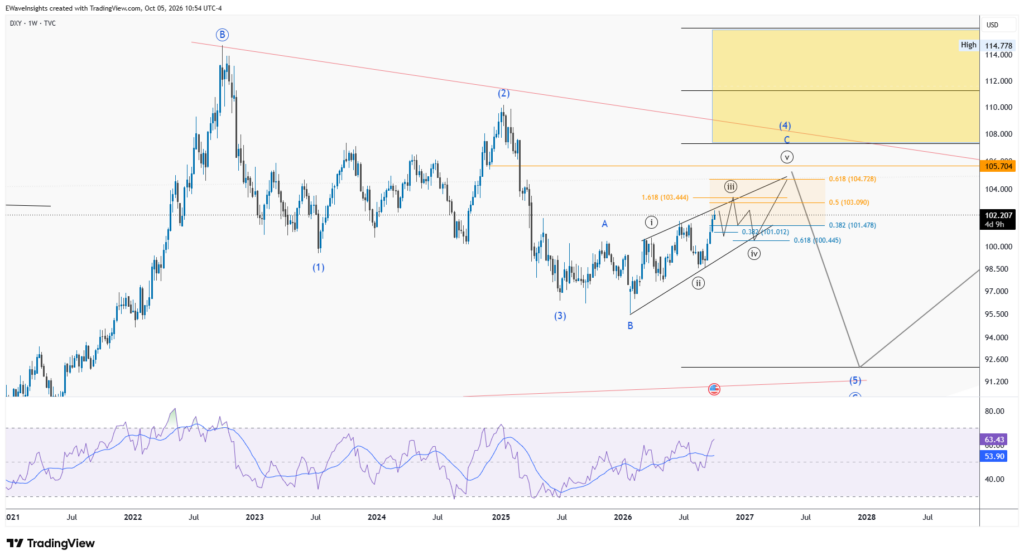Click the 1.618 (103.444) Fibonacci label
Image resolution: width=1024 pixels, height=560 pixels.
pyautogui.click(x=665, y=197)
